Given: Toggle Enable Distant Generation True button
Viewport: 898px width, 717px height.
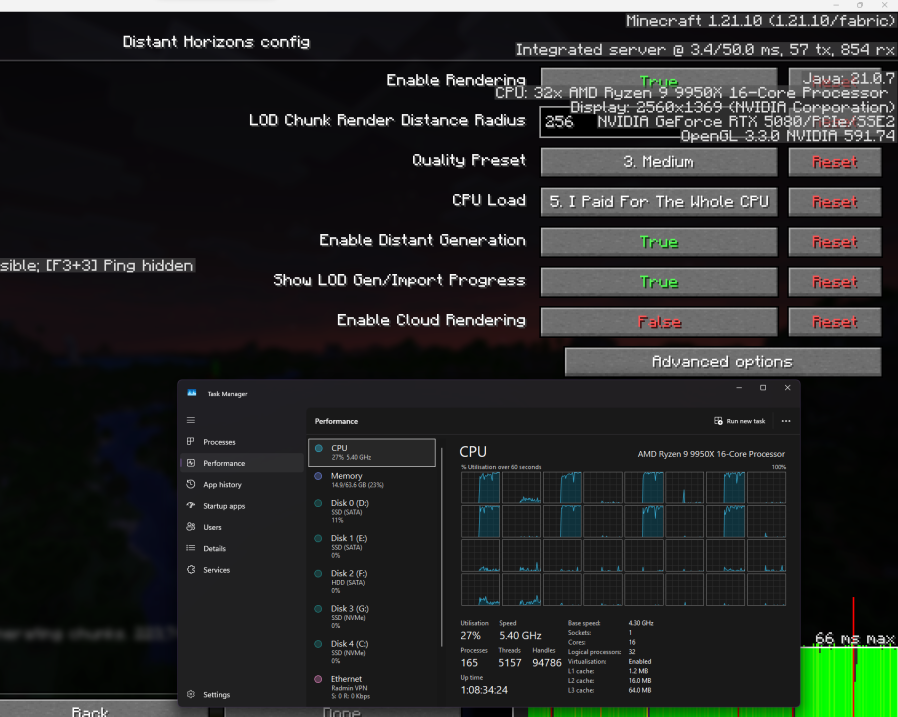Looking at the screenshot, I should tap(659, 242).
